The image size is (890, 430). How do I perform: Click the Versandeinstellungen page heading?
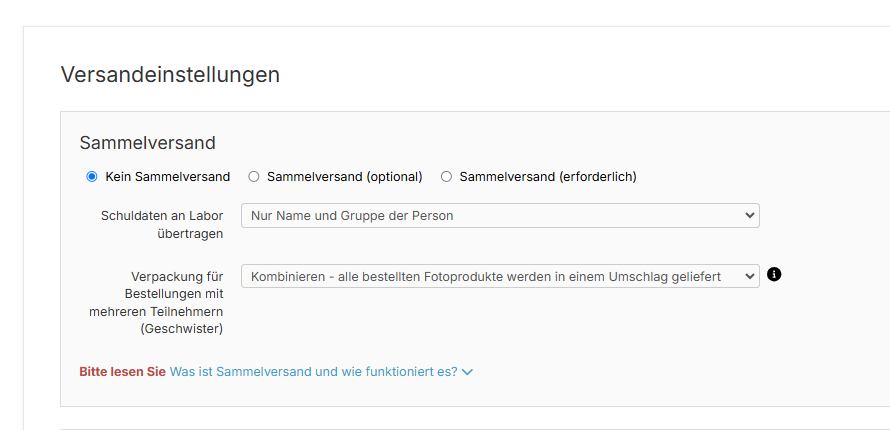[x=170, y=75]
